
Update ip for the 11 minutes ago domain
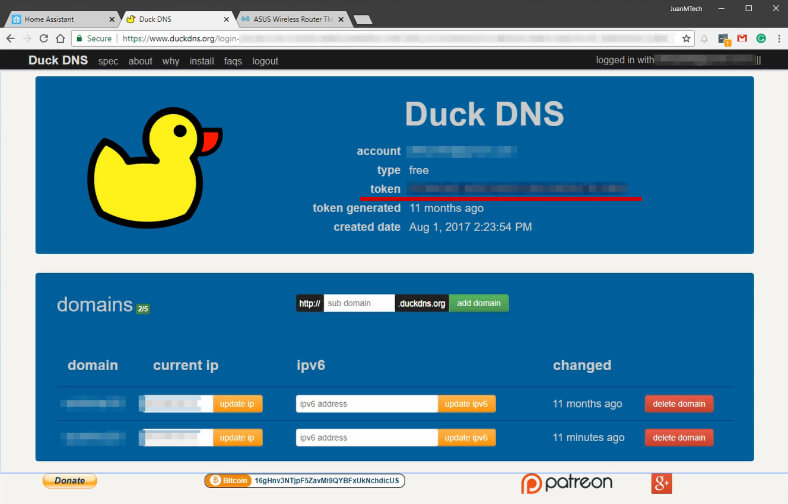coord(237,438)
